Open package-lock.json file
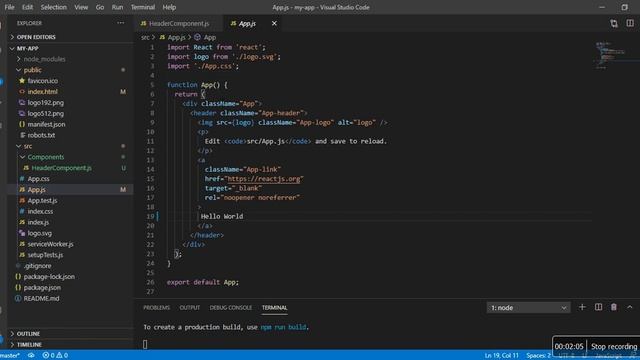This screenshot has width=640, height=360. [49, 277]
